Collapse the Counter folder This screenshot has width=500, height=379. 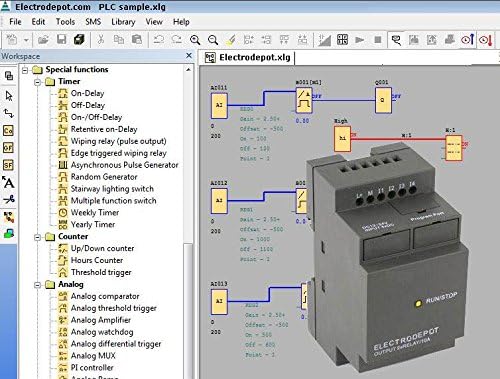[38, 237]
